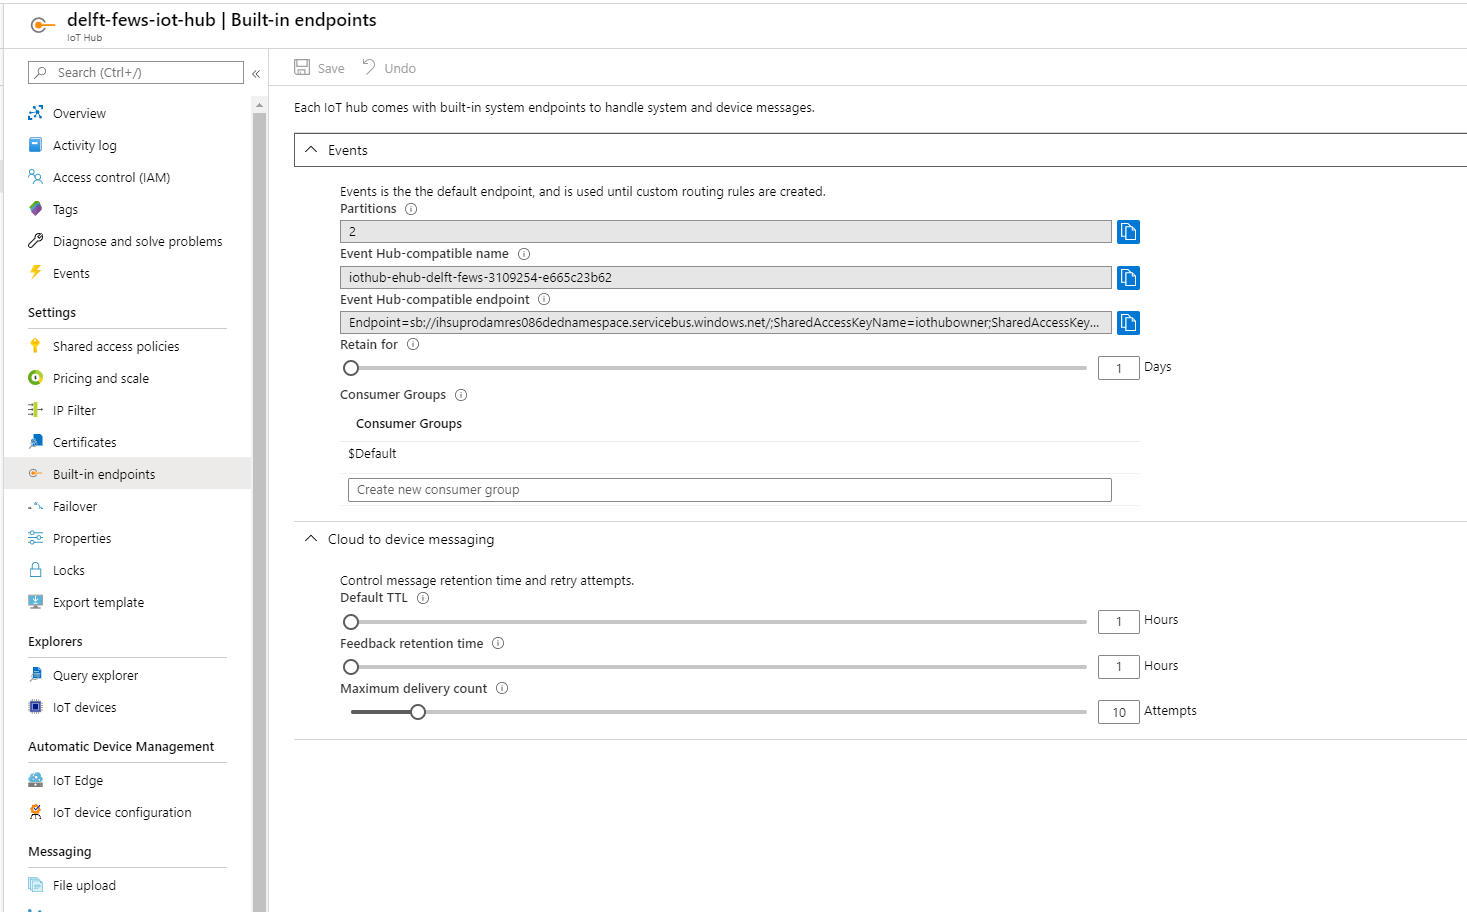
Task: Copy the Event Hub-compatible name
Action: pos(1128,278)
